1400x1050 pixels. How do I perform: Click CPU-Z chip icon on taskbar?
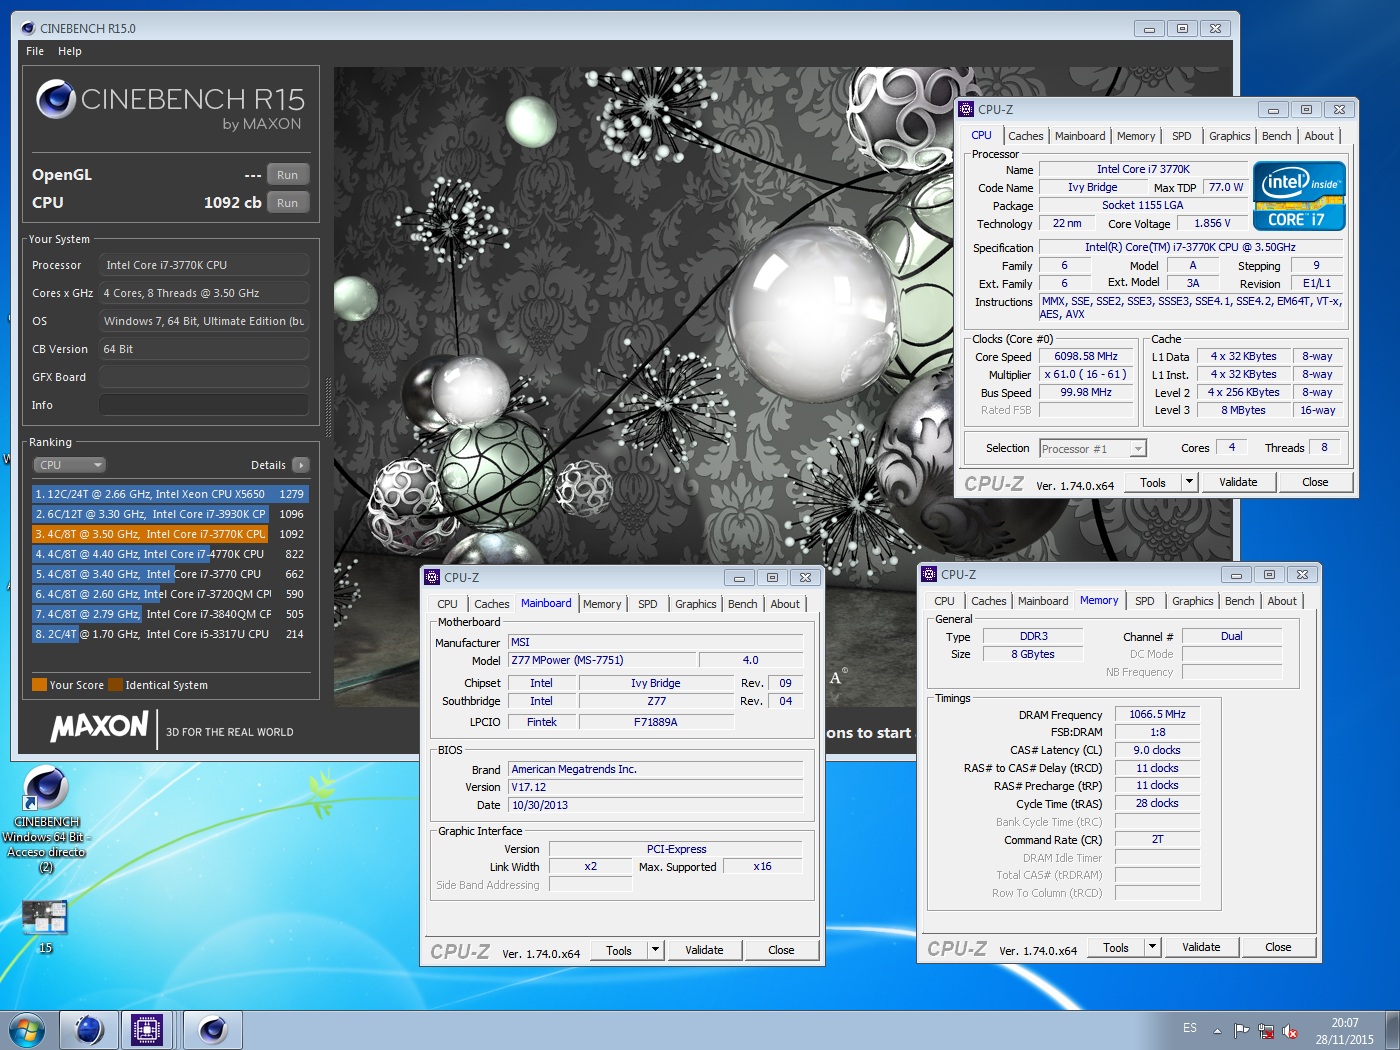pos(147,1030)
